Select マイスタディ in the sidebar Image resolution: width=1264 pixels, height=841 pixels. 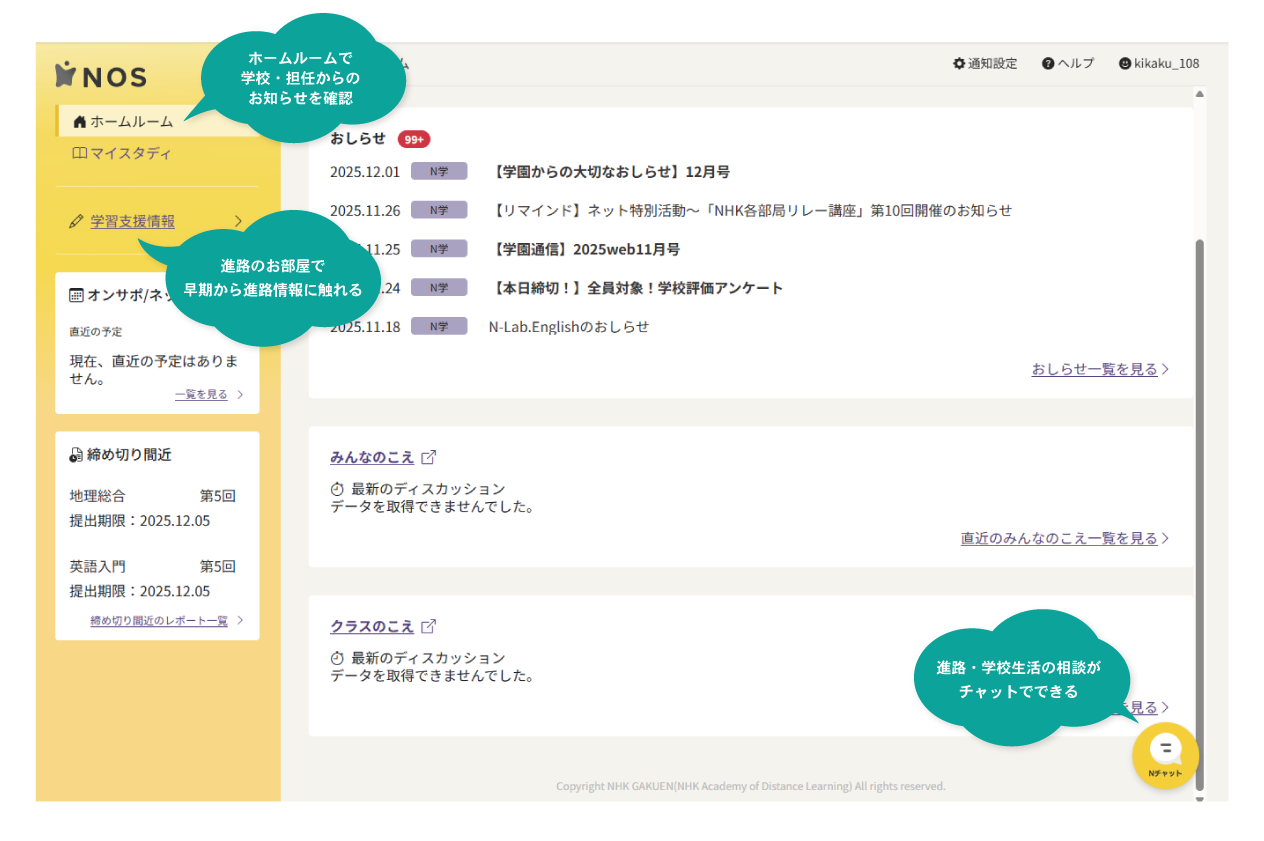[x=130, y=154]
